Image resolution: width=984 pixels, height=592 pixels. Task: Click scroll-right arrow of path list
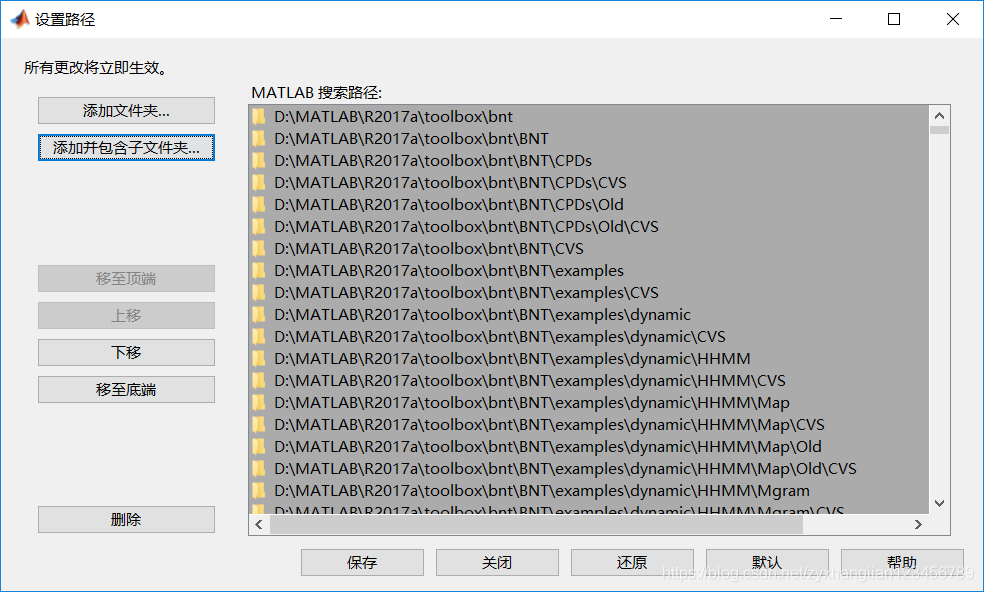(918, 524)
